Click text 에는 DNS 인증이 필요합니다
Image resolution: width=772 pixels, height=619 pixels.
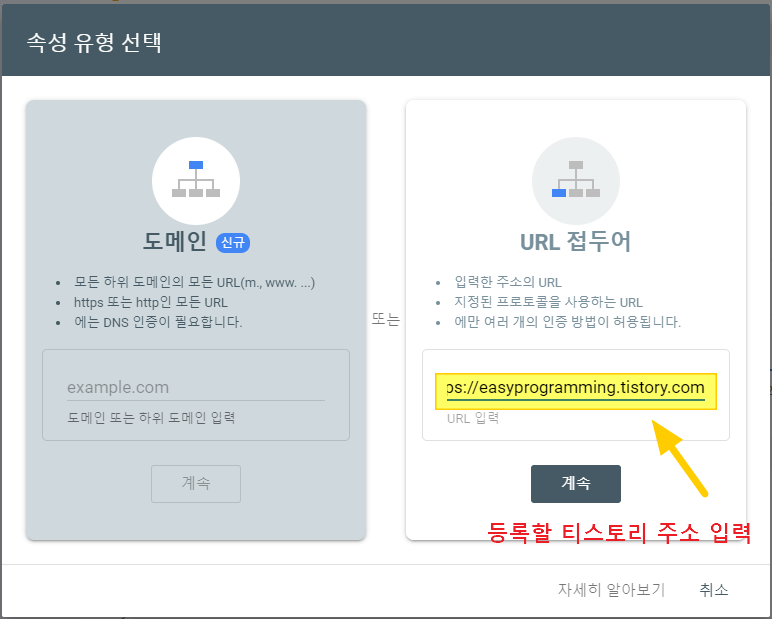(x=158, y=322)
